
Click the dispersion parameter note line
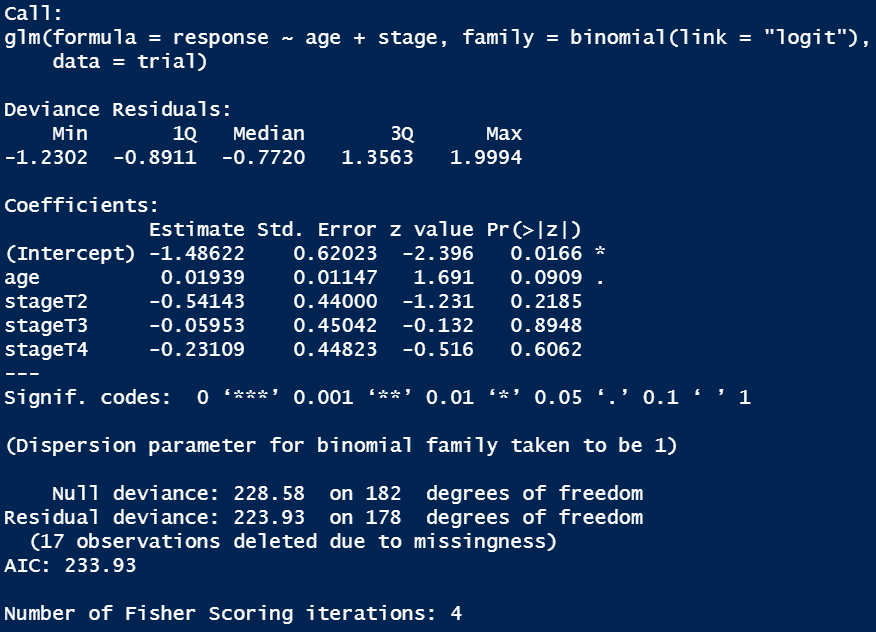341,446
